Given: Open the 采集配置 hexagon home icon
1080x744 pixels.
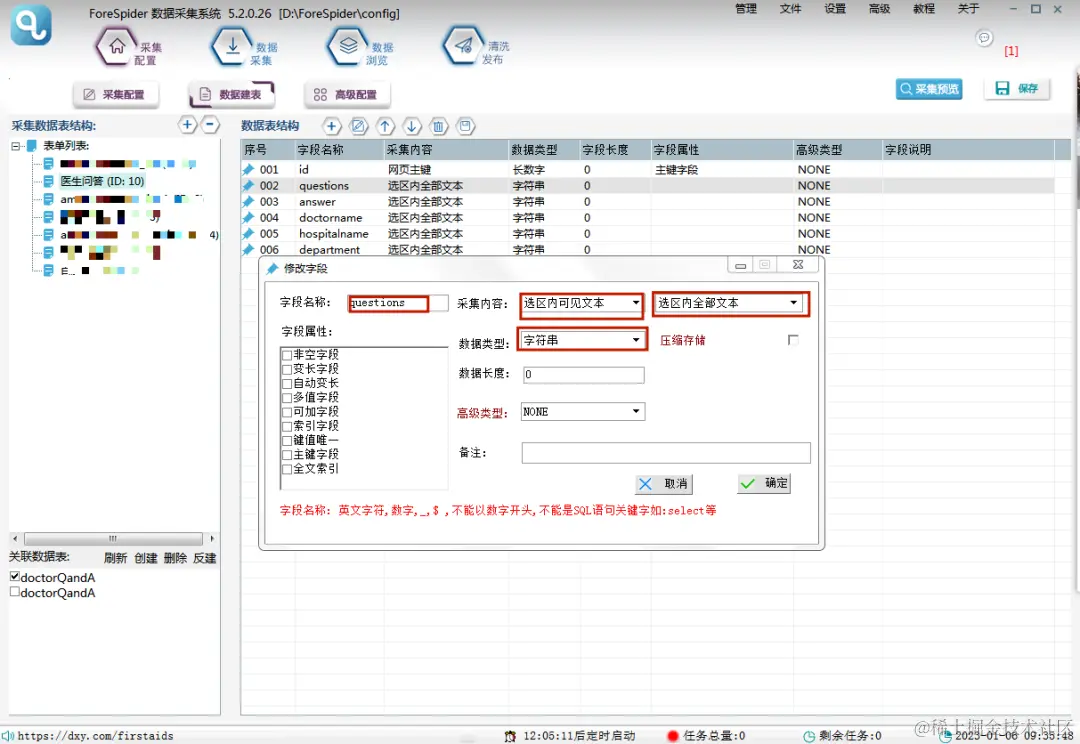Looking at the screenshot, I should click(x=116, y=47).
